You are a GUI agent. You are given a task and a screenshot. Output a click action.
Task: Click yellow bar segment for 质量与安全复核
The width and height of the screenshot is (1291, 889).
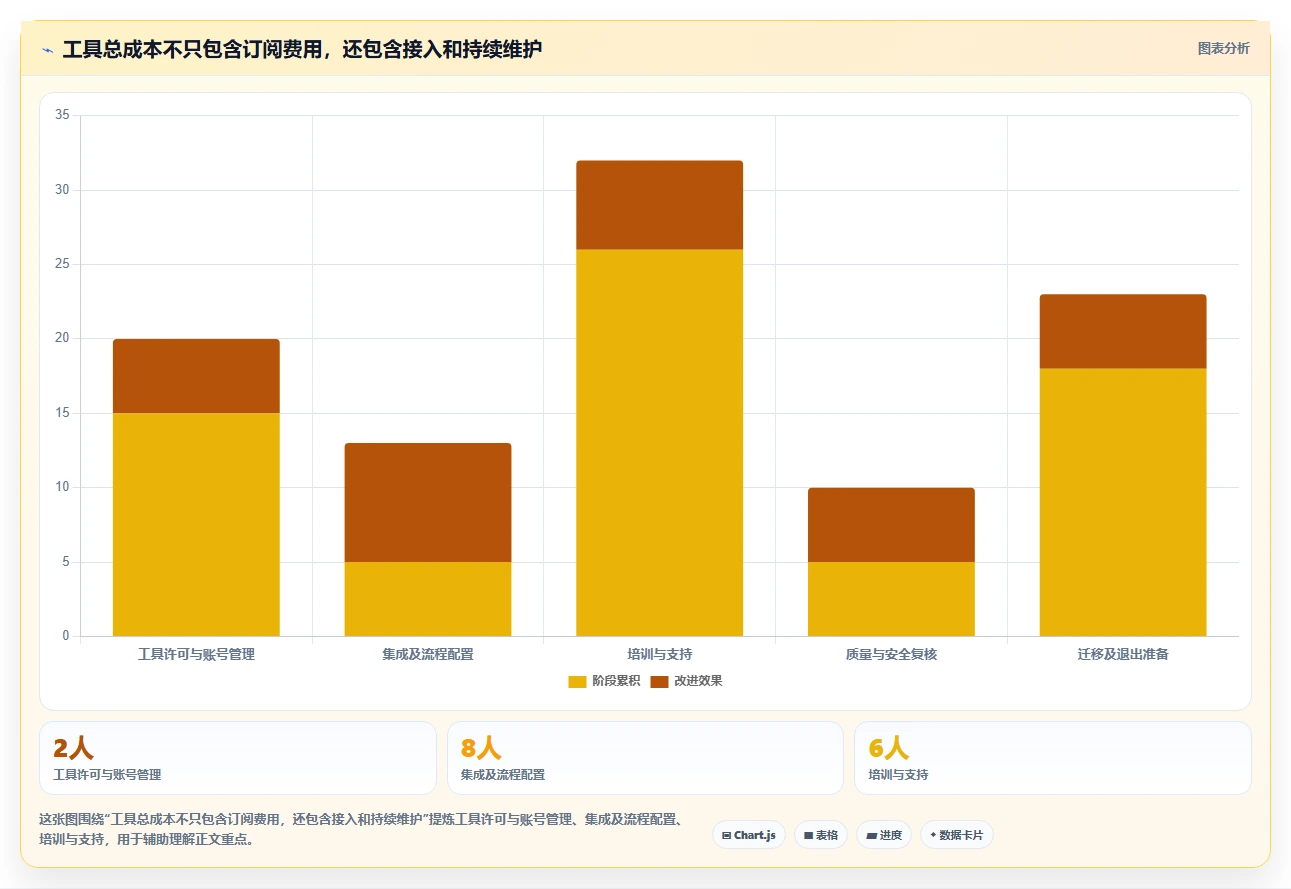tap(891, 599)
